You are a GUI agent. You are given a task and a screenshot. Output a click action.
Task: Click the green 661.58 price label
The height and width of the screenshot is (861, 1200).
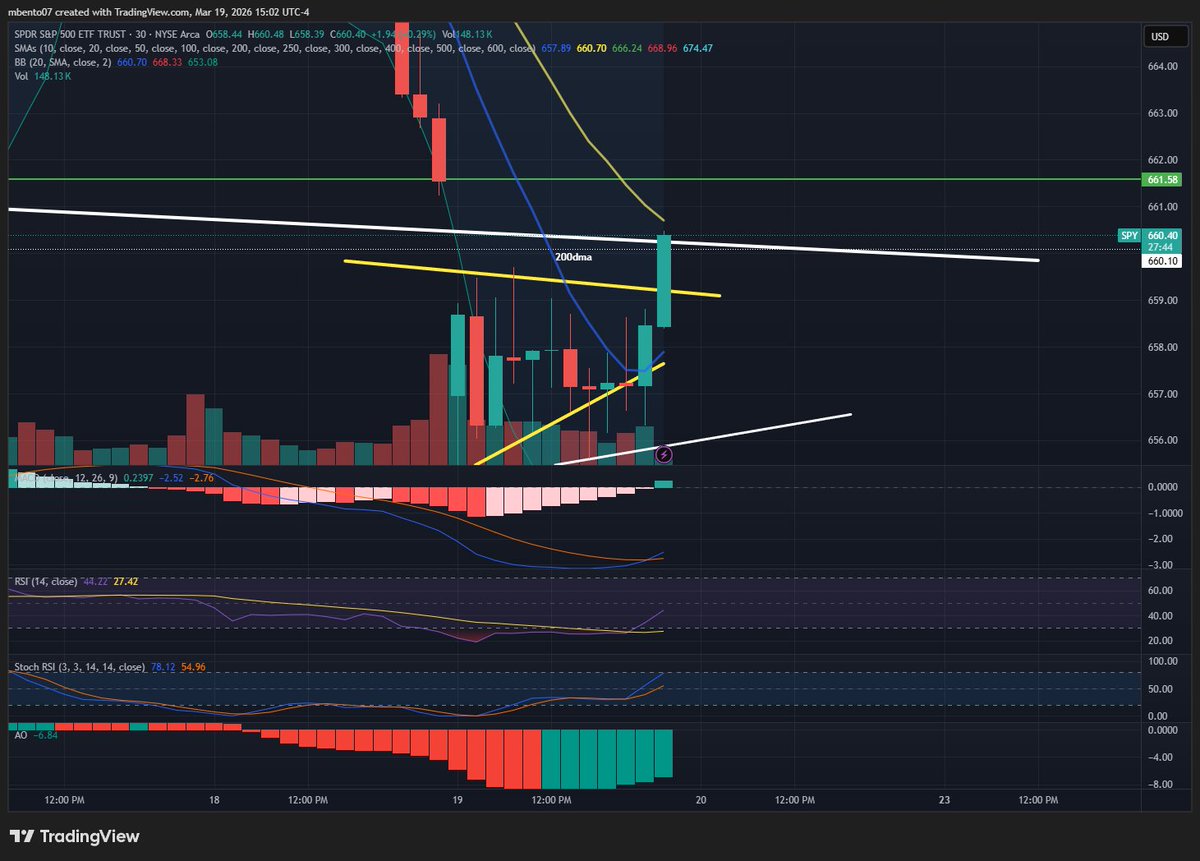1161,179
